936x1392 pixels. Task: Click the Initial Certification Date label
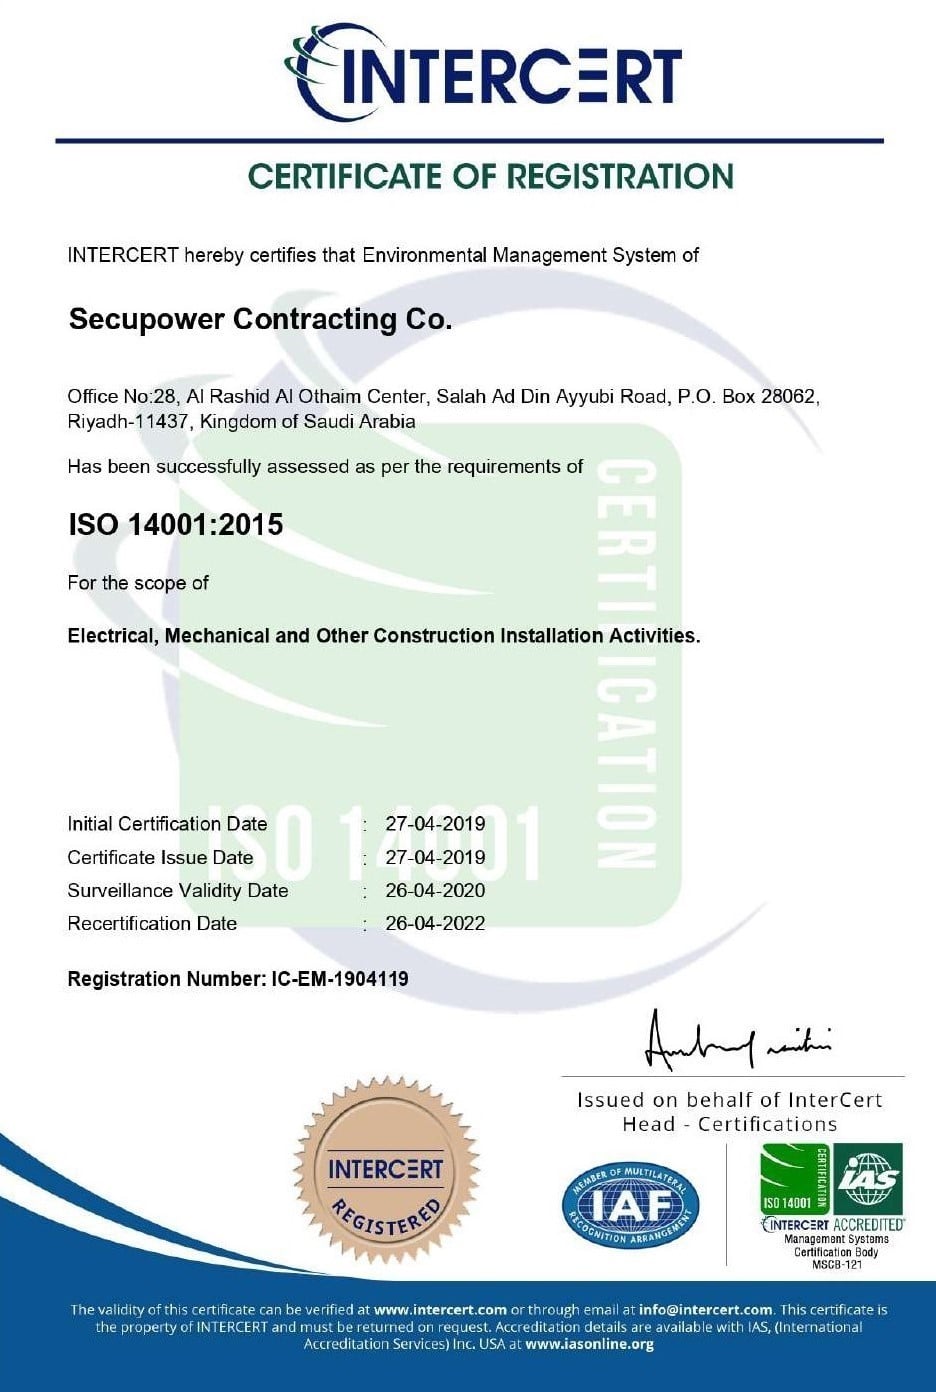[x=167, y=824]
